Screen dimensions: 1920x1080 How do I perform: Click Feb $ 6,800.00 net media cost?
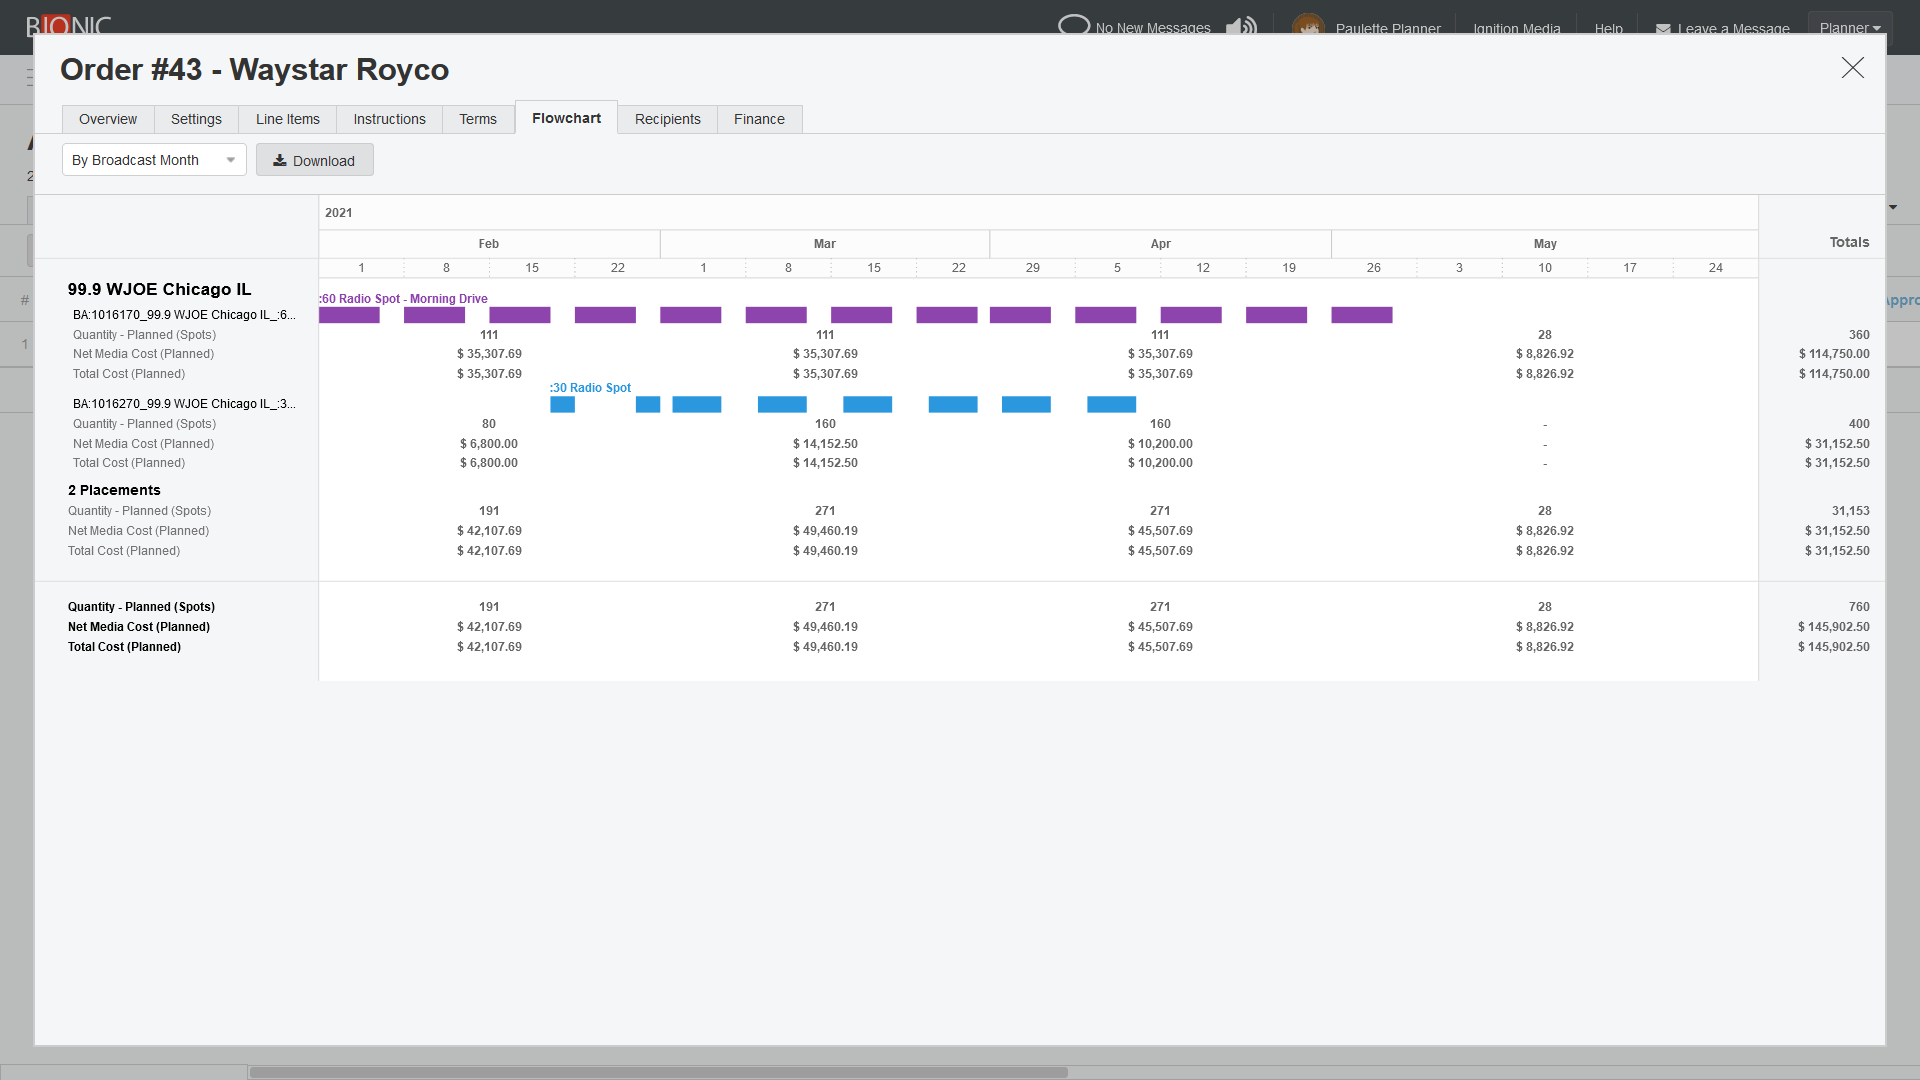click(x=489, y=444)
